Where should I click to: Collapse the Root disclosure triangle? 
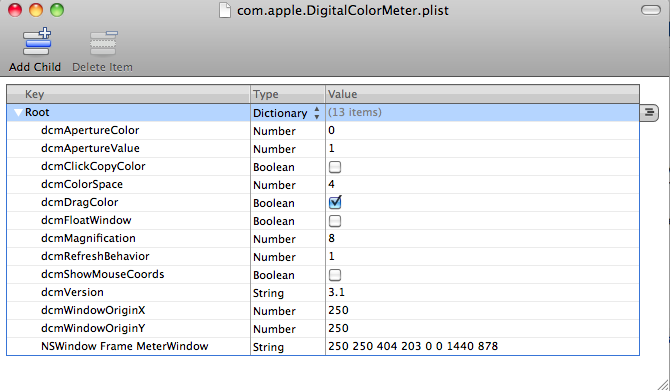coord(18,113)
